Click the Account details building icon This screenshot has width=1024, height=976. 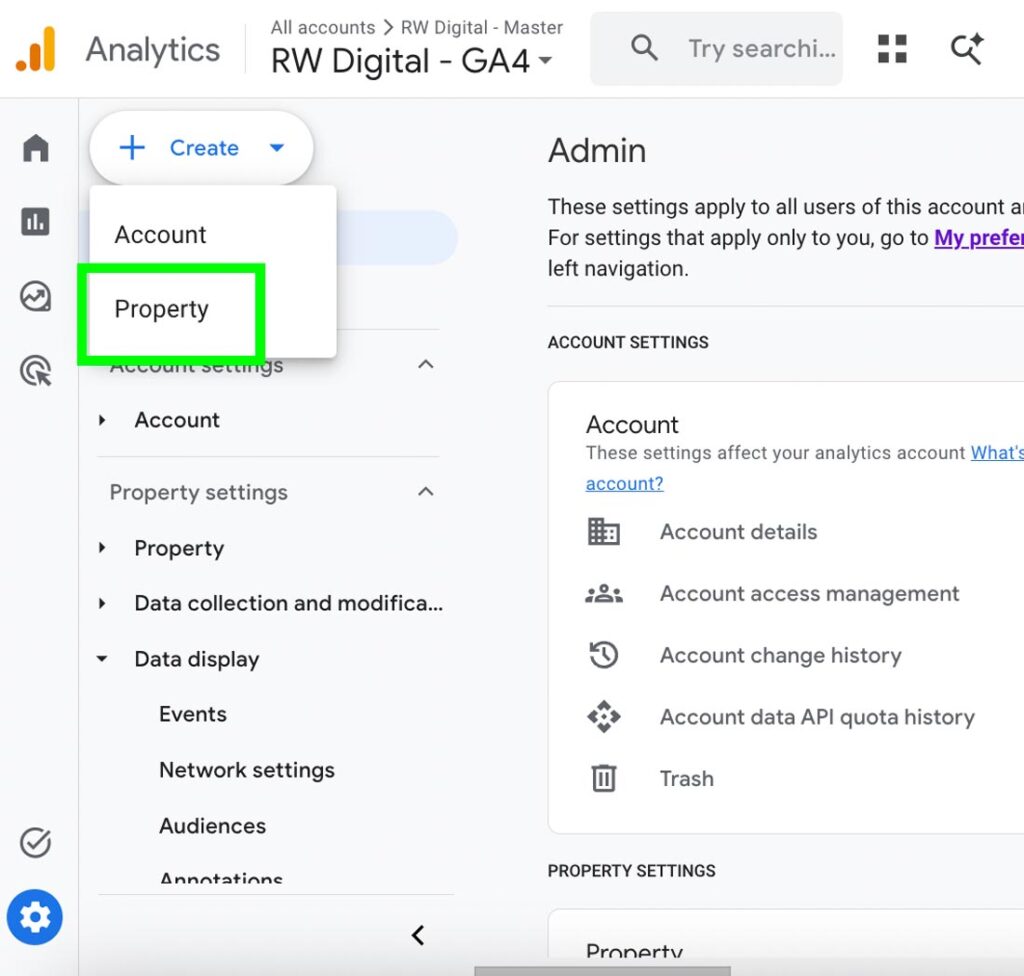click(603, 531)
